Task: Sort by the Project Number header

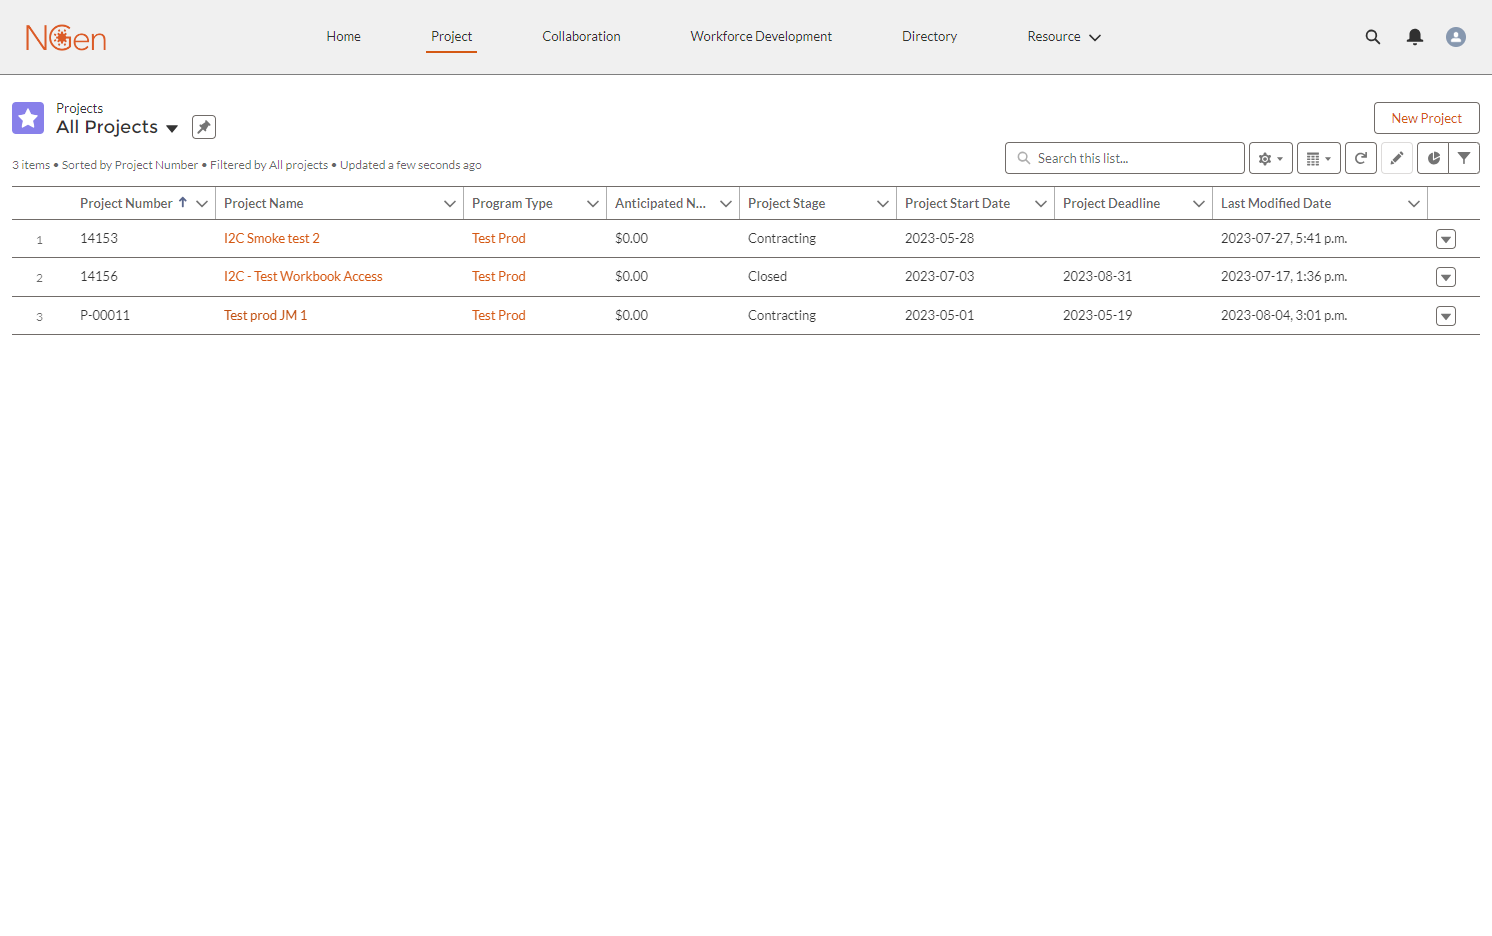Action: coord(126,203)
